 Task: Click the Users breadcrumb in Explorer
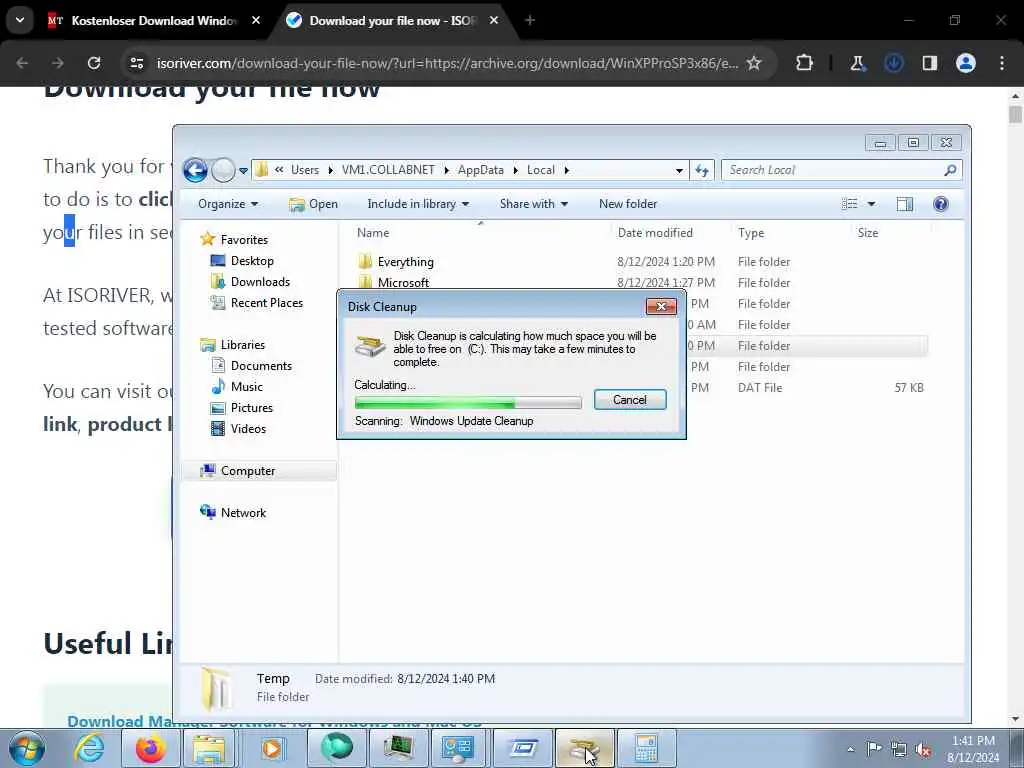click(305, 170)
